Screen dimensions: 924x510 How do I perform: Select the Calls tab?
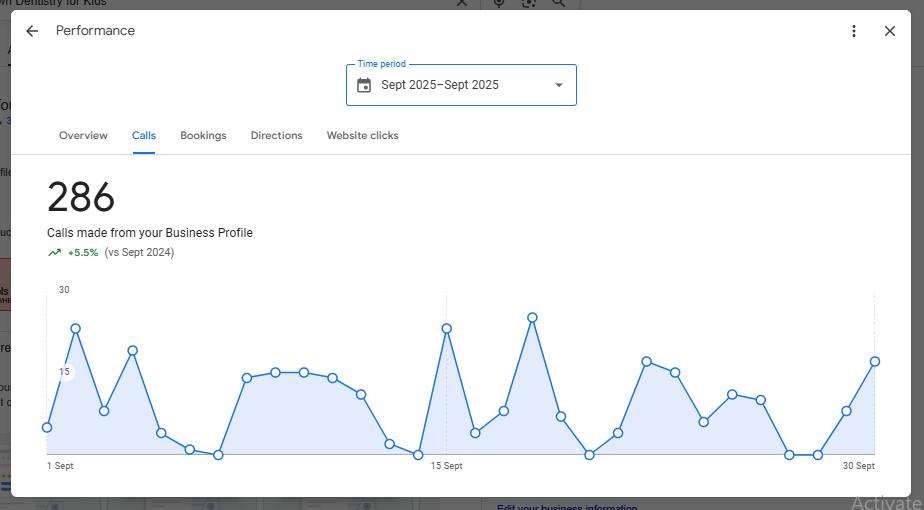click(144, 135)
